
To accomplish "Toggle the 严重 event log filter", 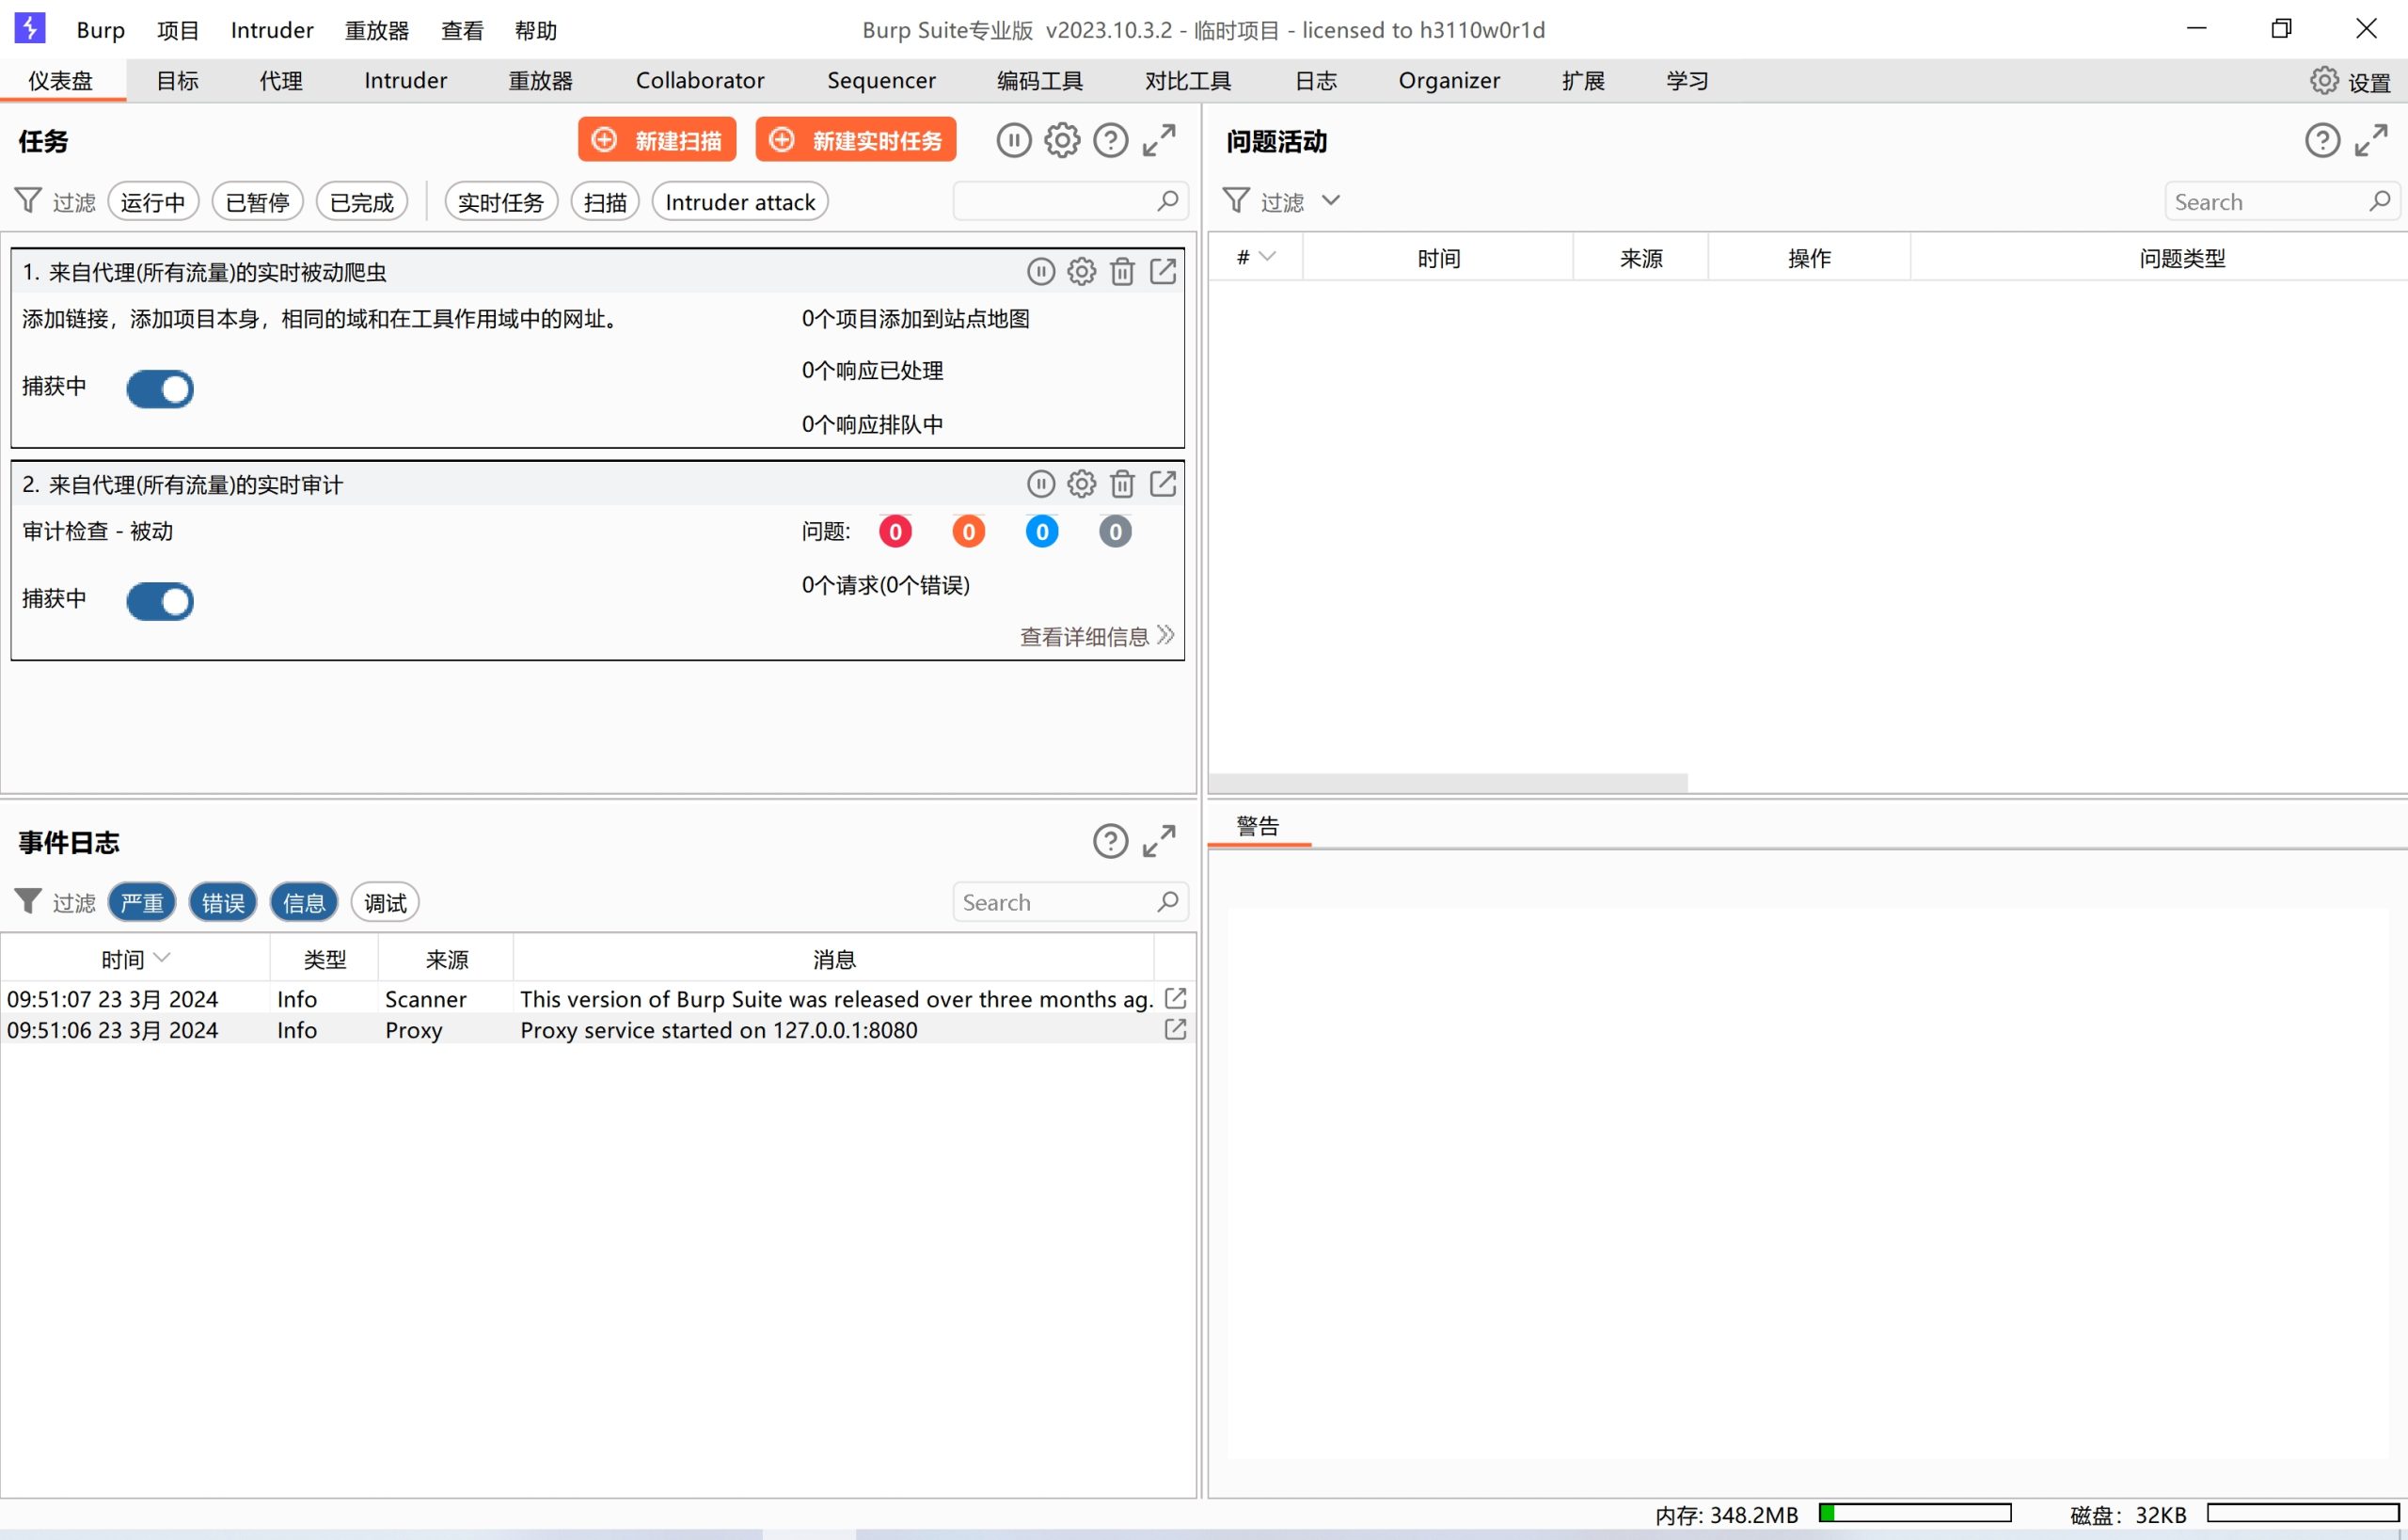I will pos(142,902).
